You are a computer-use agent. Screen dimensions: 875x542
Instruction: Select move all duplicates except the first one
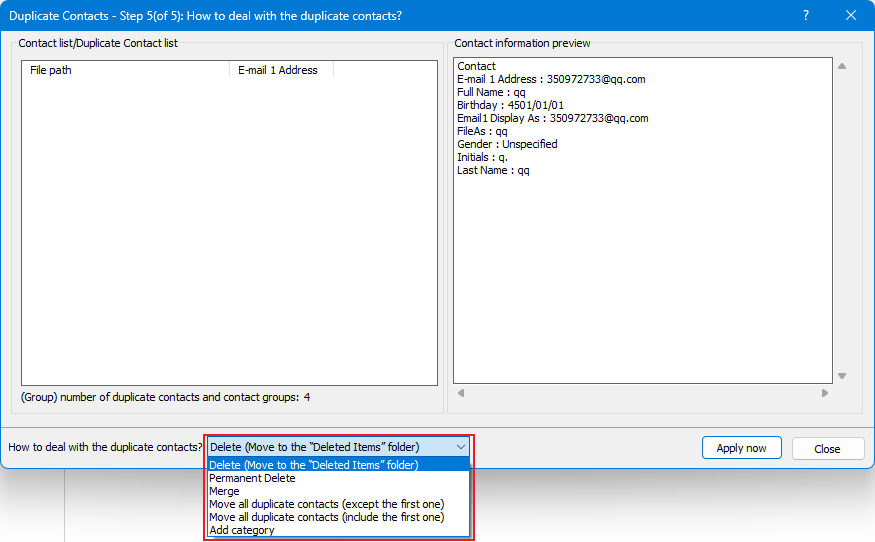coord(338,504)
